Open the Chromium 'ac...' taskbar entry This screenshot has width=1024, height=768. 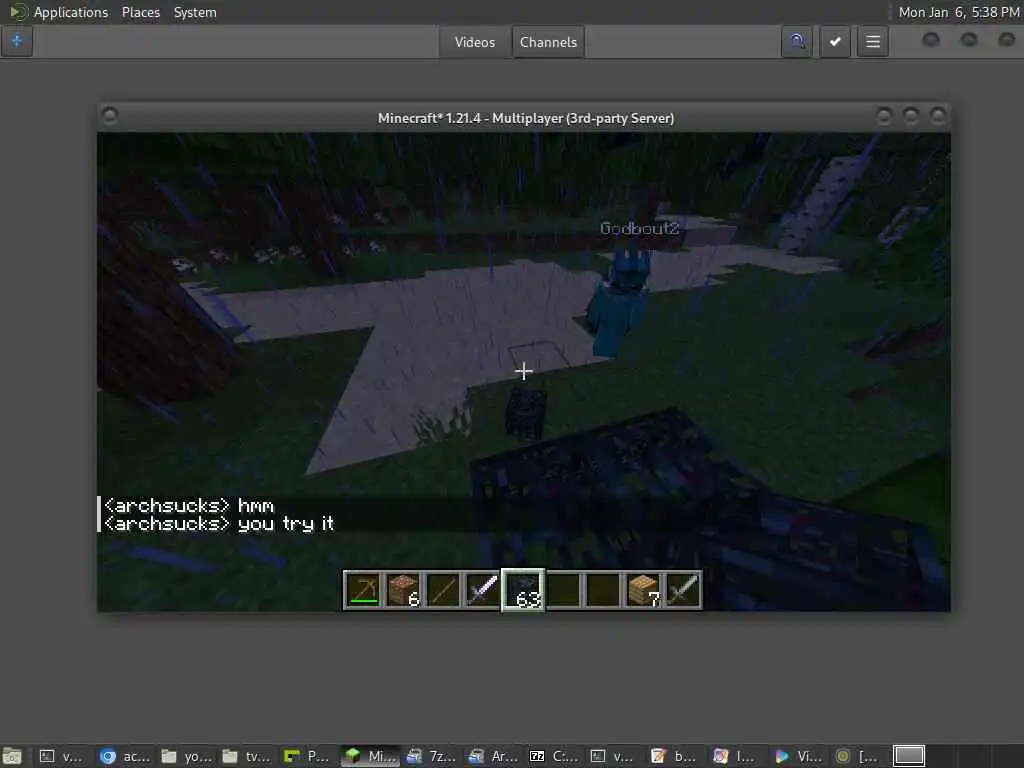[x=125, y=756]
